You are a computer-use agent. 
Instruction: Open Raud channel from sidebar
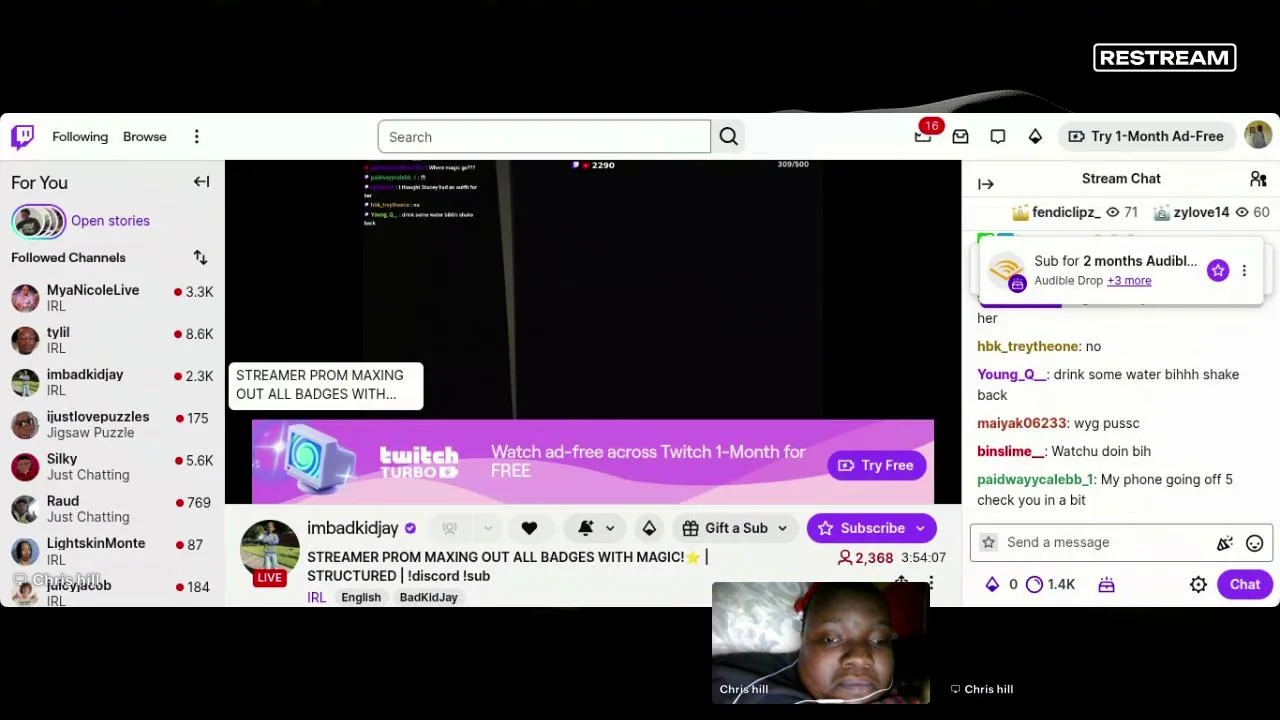(x=112, y=508)
